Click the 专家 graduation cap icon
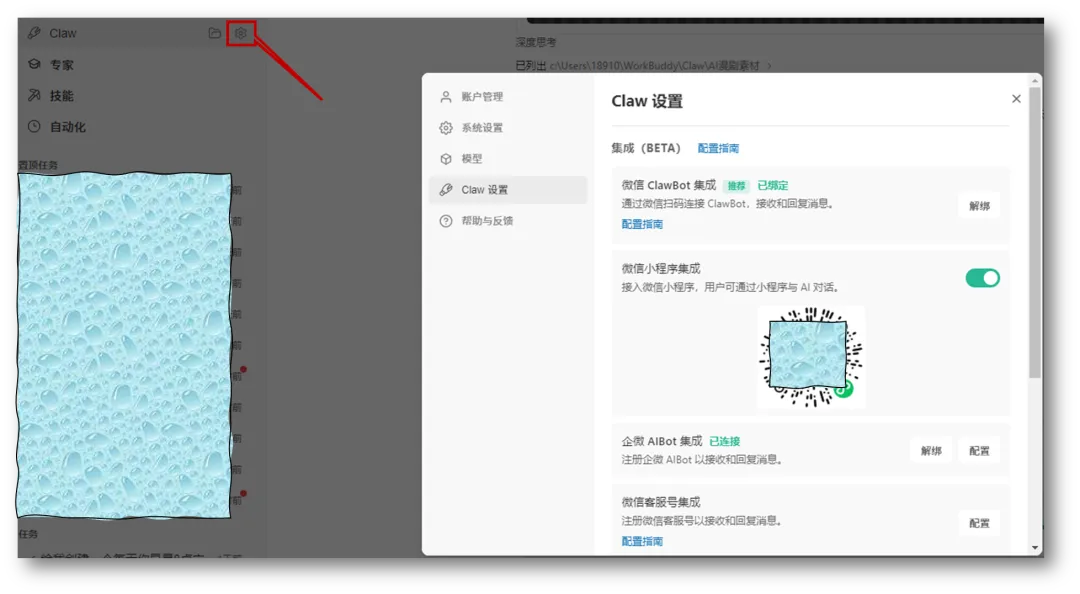 34,64
